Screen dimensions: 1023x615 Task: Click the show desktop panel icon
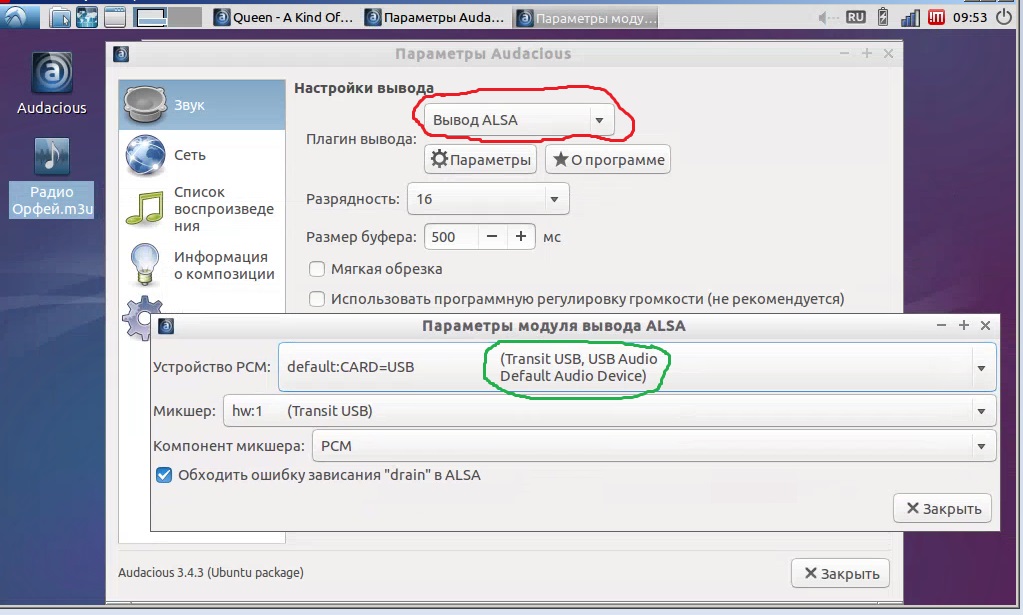115,17
